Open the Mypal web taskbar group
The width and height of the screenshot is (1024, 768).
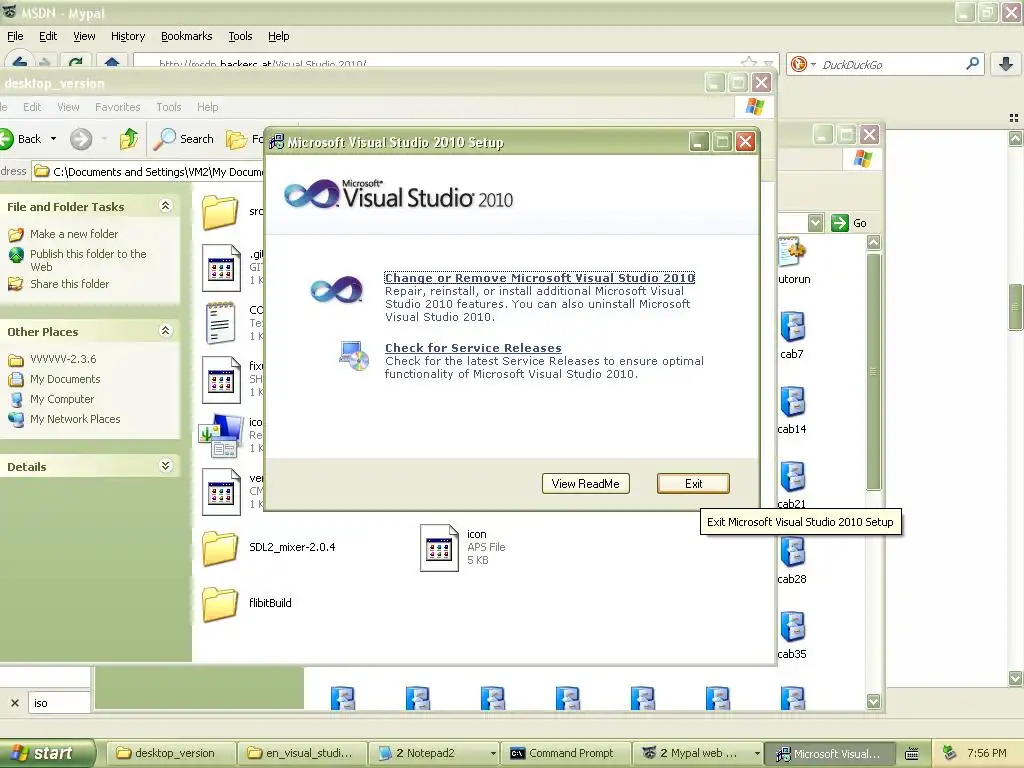[x=697, y=753]
